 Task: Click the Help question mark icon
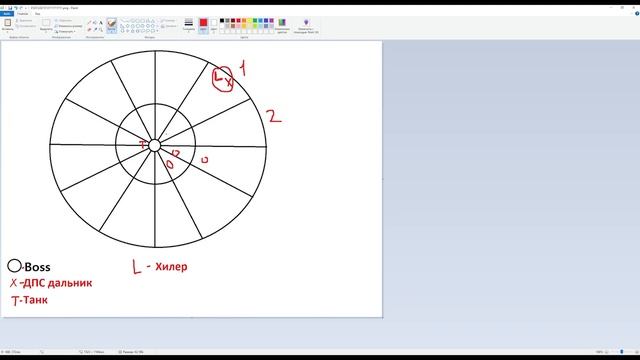click(x=637, y=13)
